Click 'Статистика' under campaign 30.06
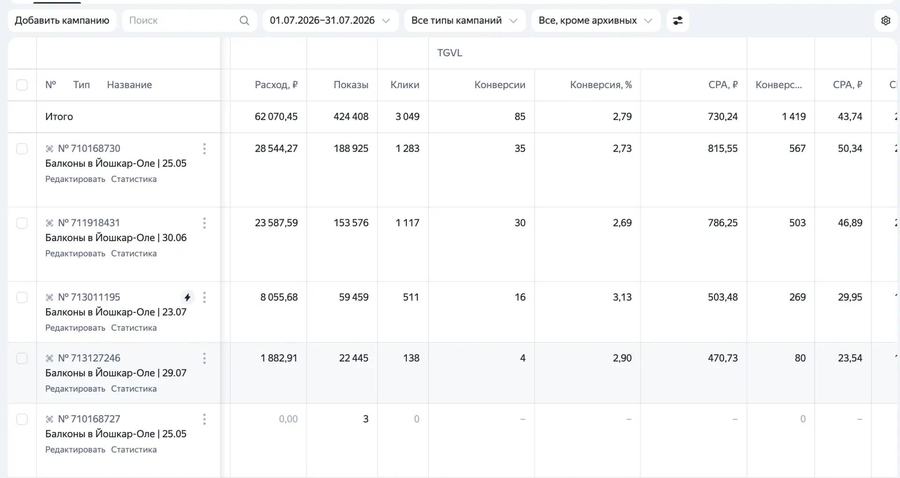This screenshot has width=900, height=478. click(x=134, y=254)
